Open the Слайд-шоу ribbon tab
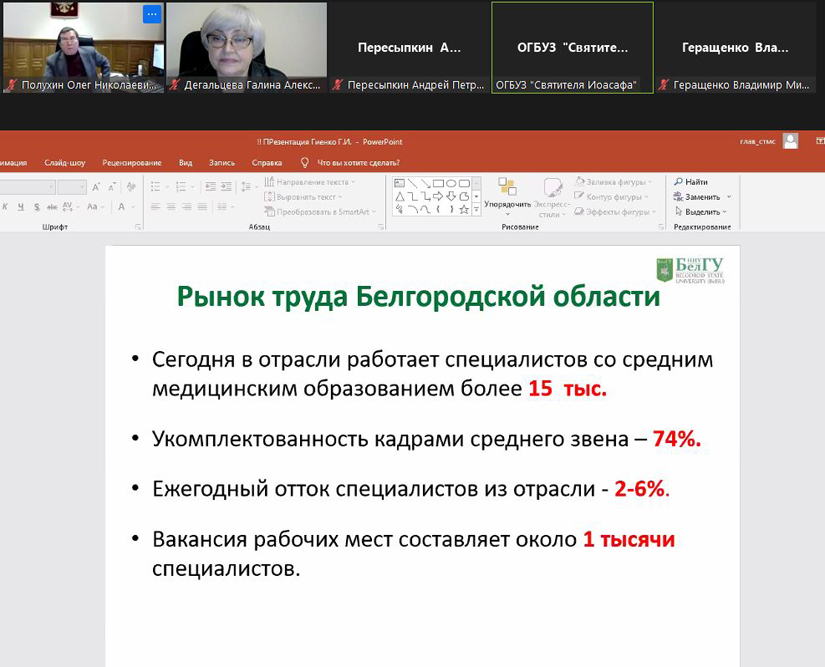Viewport: 825px width, 667px height. click(x=62, y=162)
